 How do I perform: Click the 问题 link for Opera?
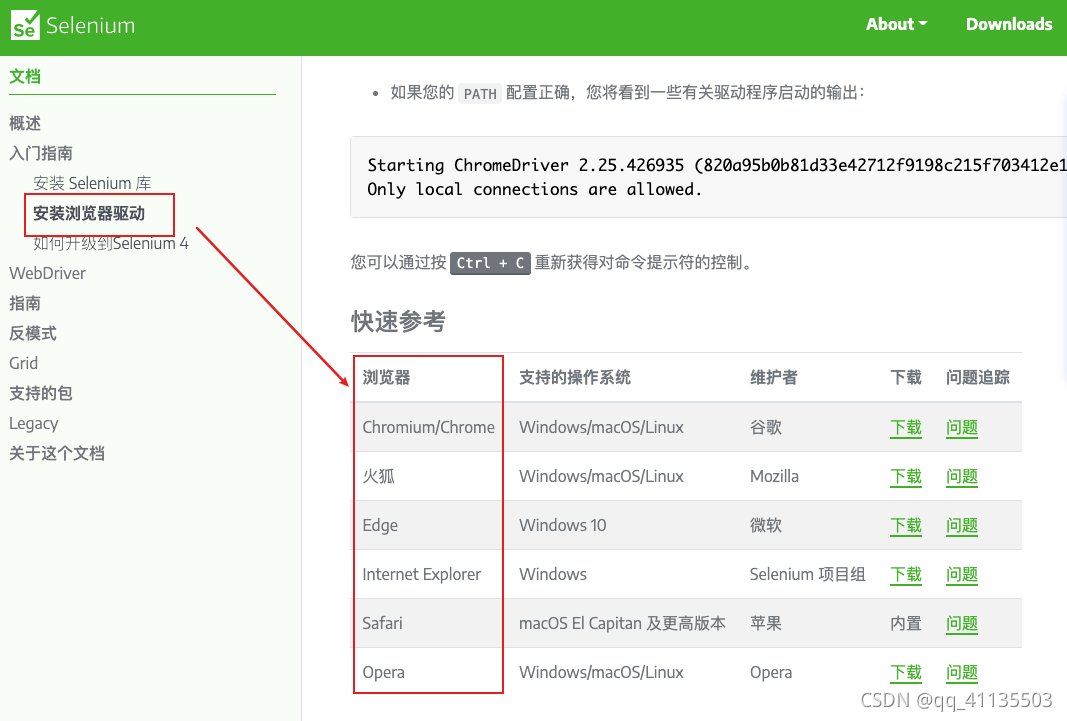(962, 672)
